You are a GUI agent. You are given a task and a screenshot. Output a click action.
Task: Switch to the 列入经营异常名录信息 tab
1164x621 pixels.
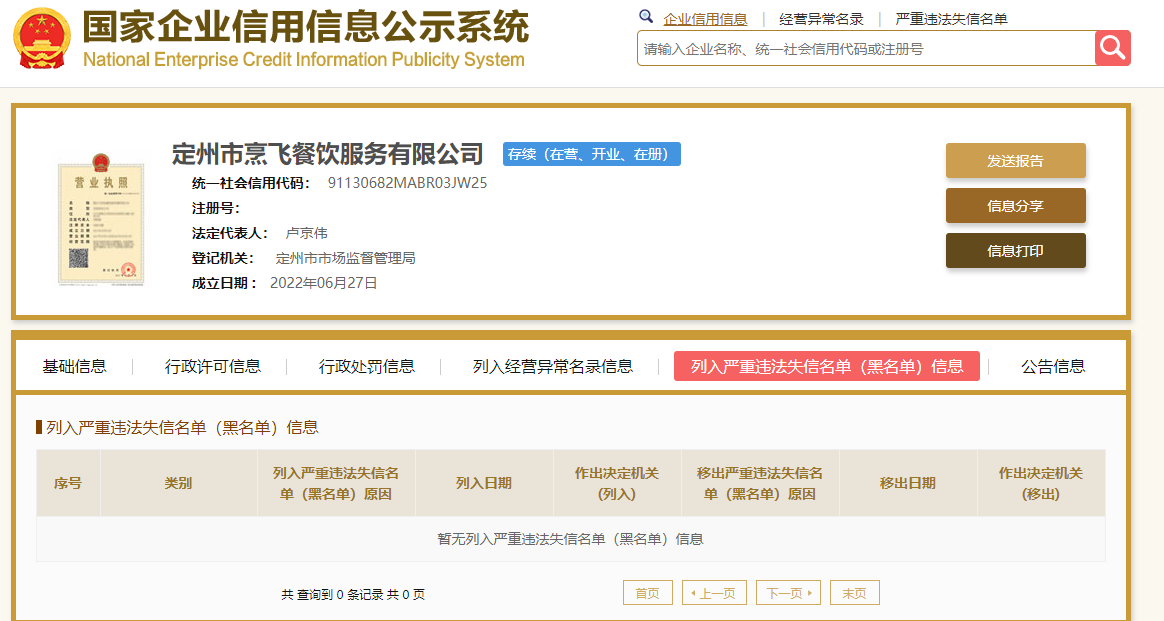552,367
